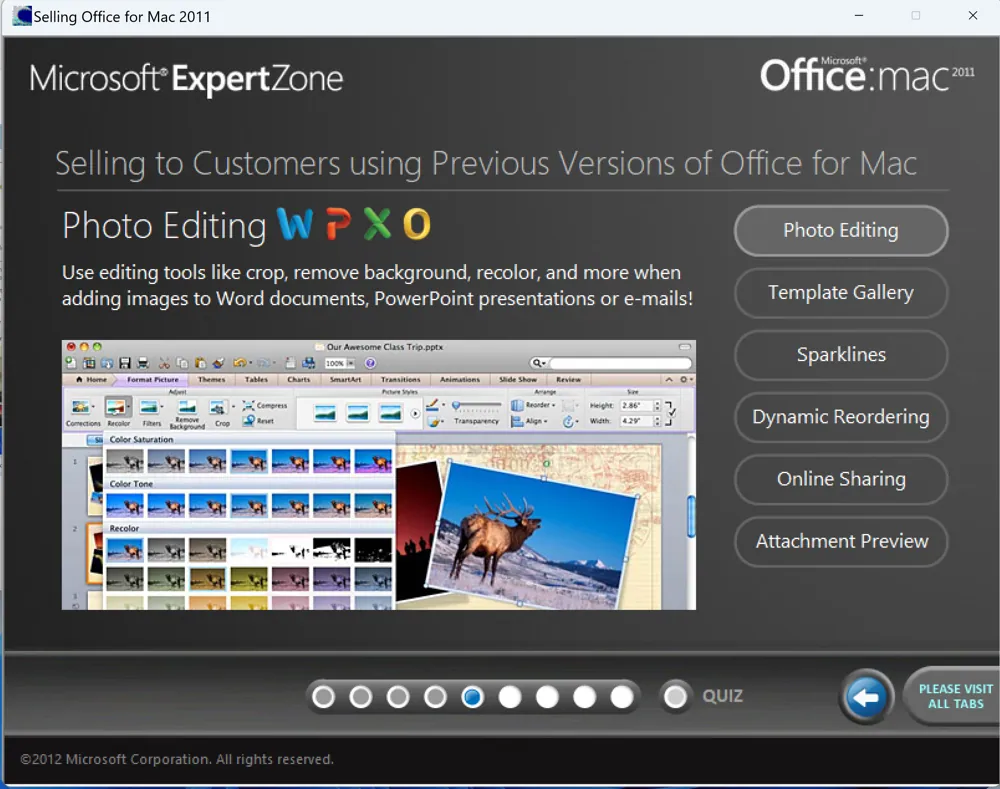Image resolution: width=1000 pixels, height=789 pixels.
Task: Click the Copy icon in PowerPoint screenshot toolbar
Action: click(182, 363)
